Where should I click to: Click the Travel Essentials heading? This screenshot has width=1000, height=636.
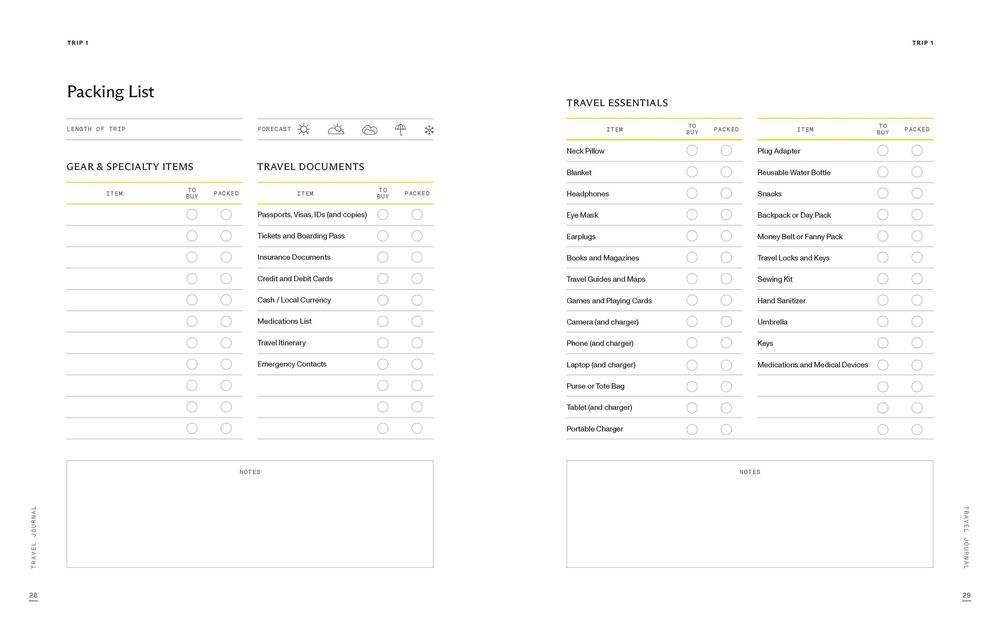617,103
